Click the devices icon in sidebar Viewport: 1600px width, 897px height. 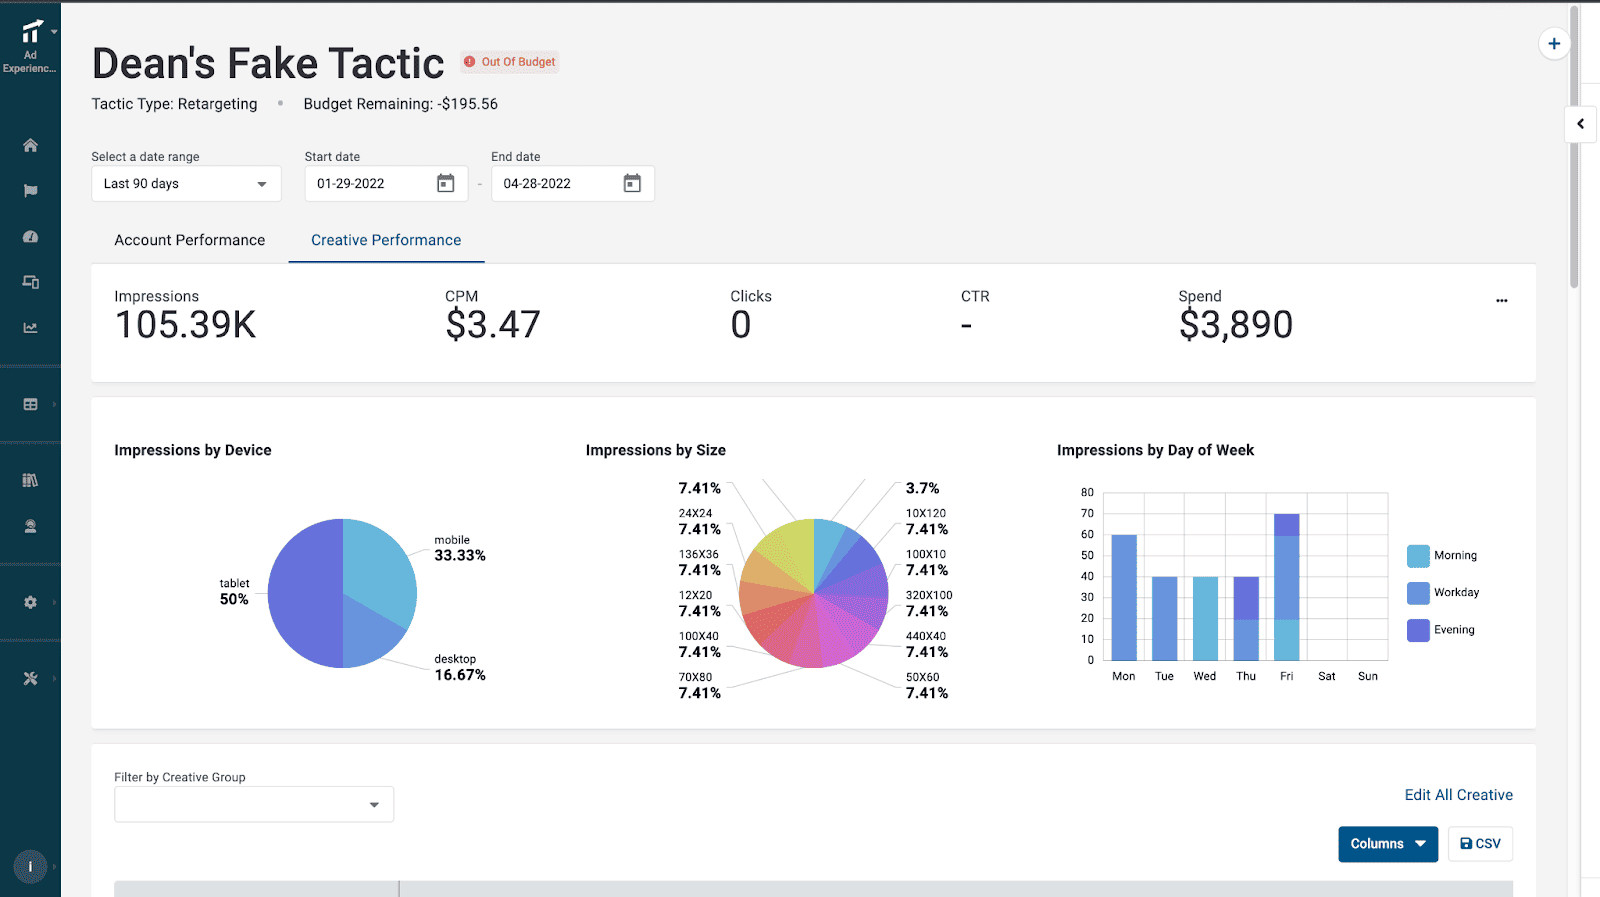click(30, 282)
